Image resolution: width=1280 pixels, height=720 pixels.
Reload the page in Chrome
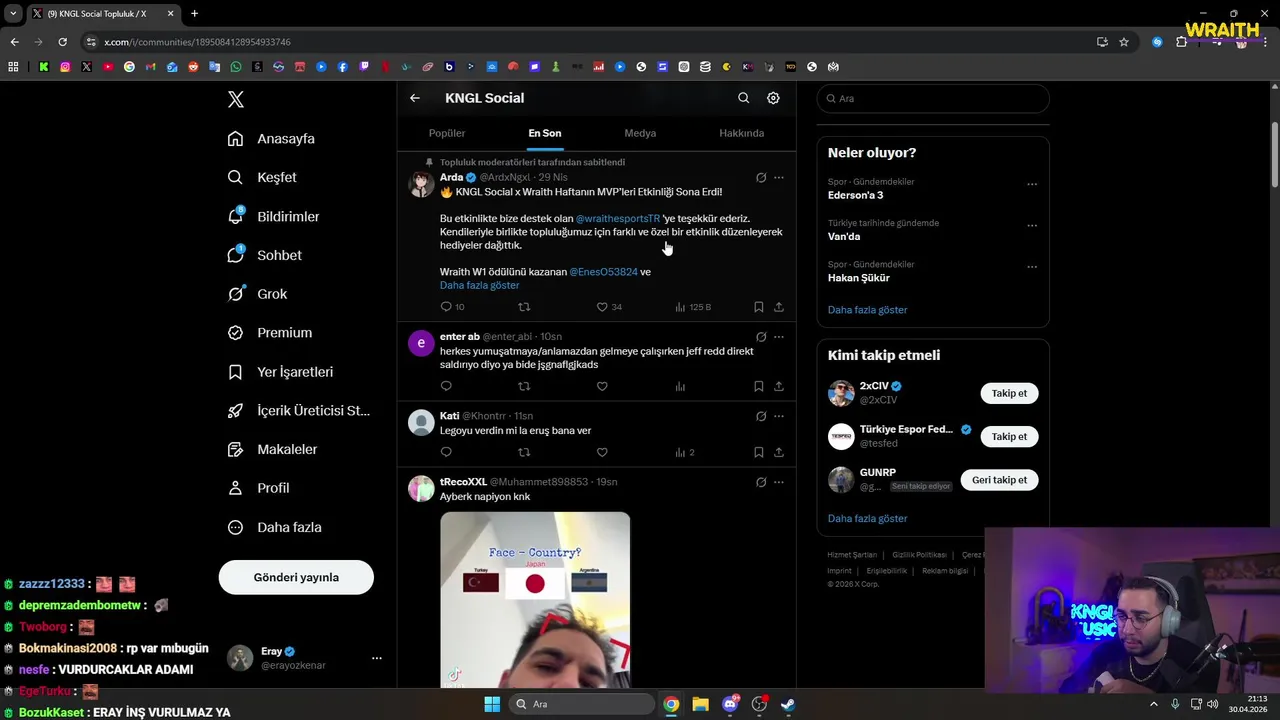[62, 42]
